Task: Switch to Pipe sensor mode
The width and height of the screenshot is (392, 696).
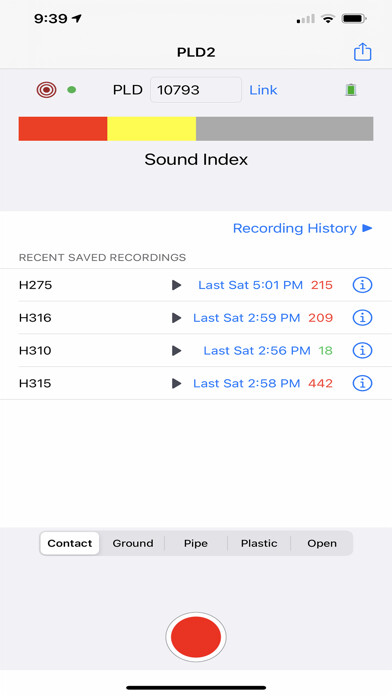Action: point(196,543)
